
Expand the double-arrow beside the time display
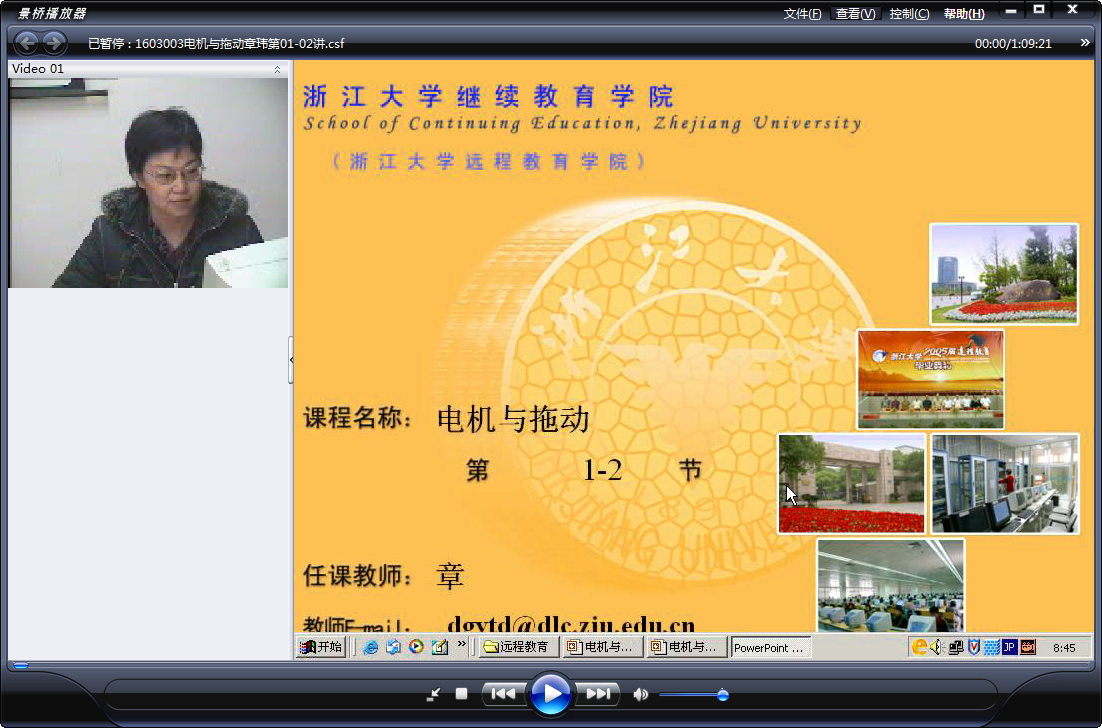(1085, 43)
